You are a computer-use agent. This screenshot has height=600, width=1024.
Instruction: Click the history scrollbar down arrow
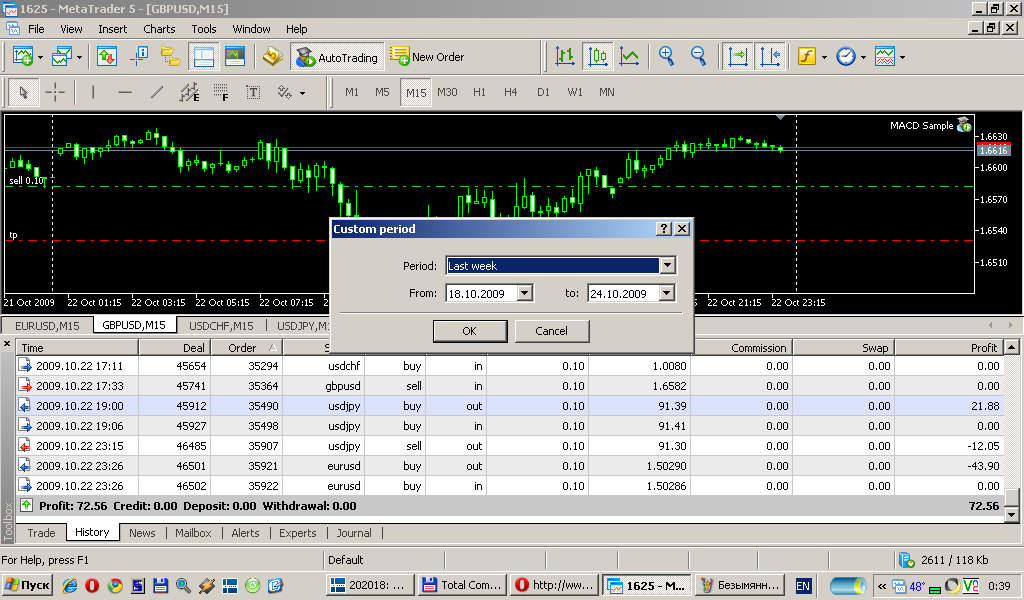1012,514
